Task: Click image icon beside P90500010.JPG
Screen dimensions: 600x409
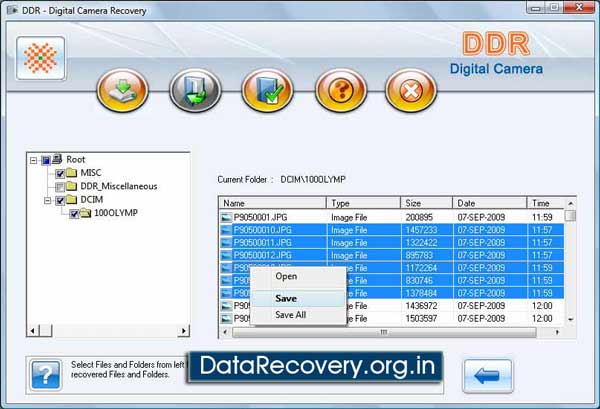Action: [x=226, y=230]
